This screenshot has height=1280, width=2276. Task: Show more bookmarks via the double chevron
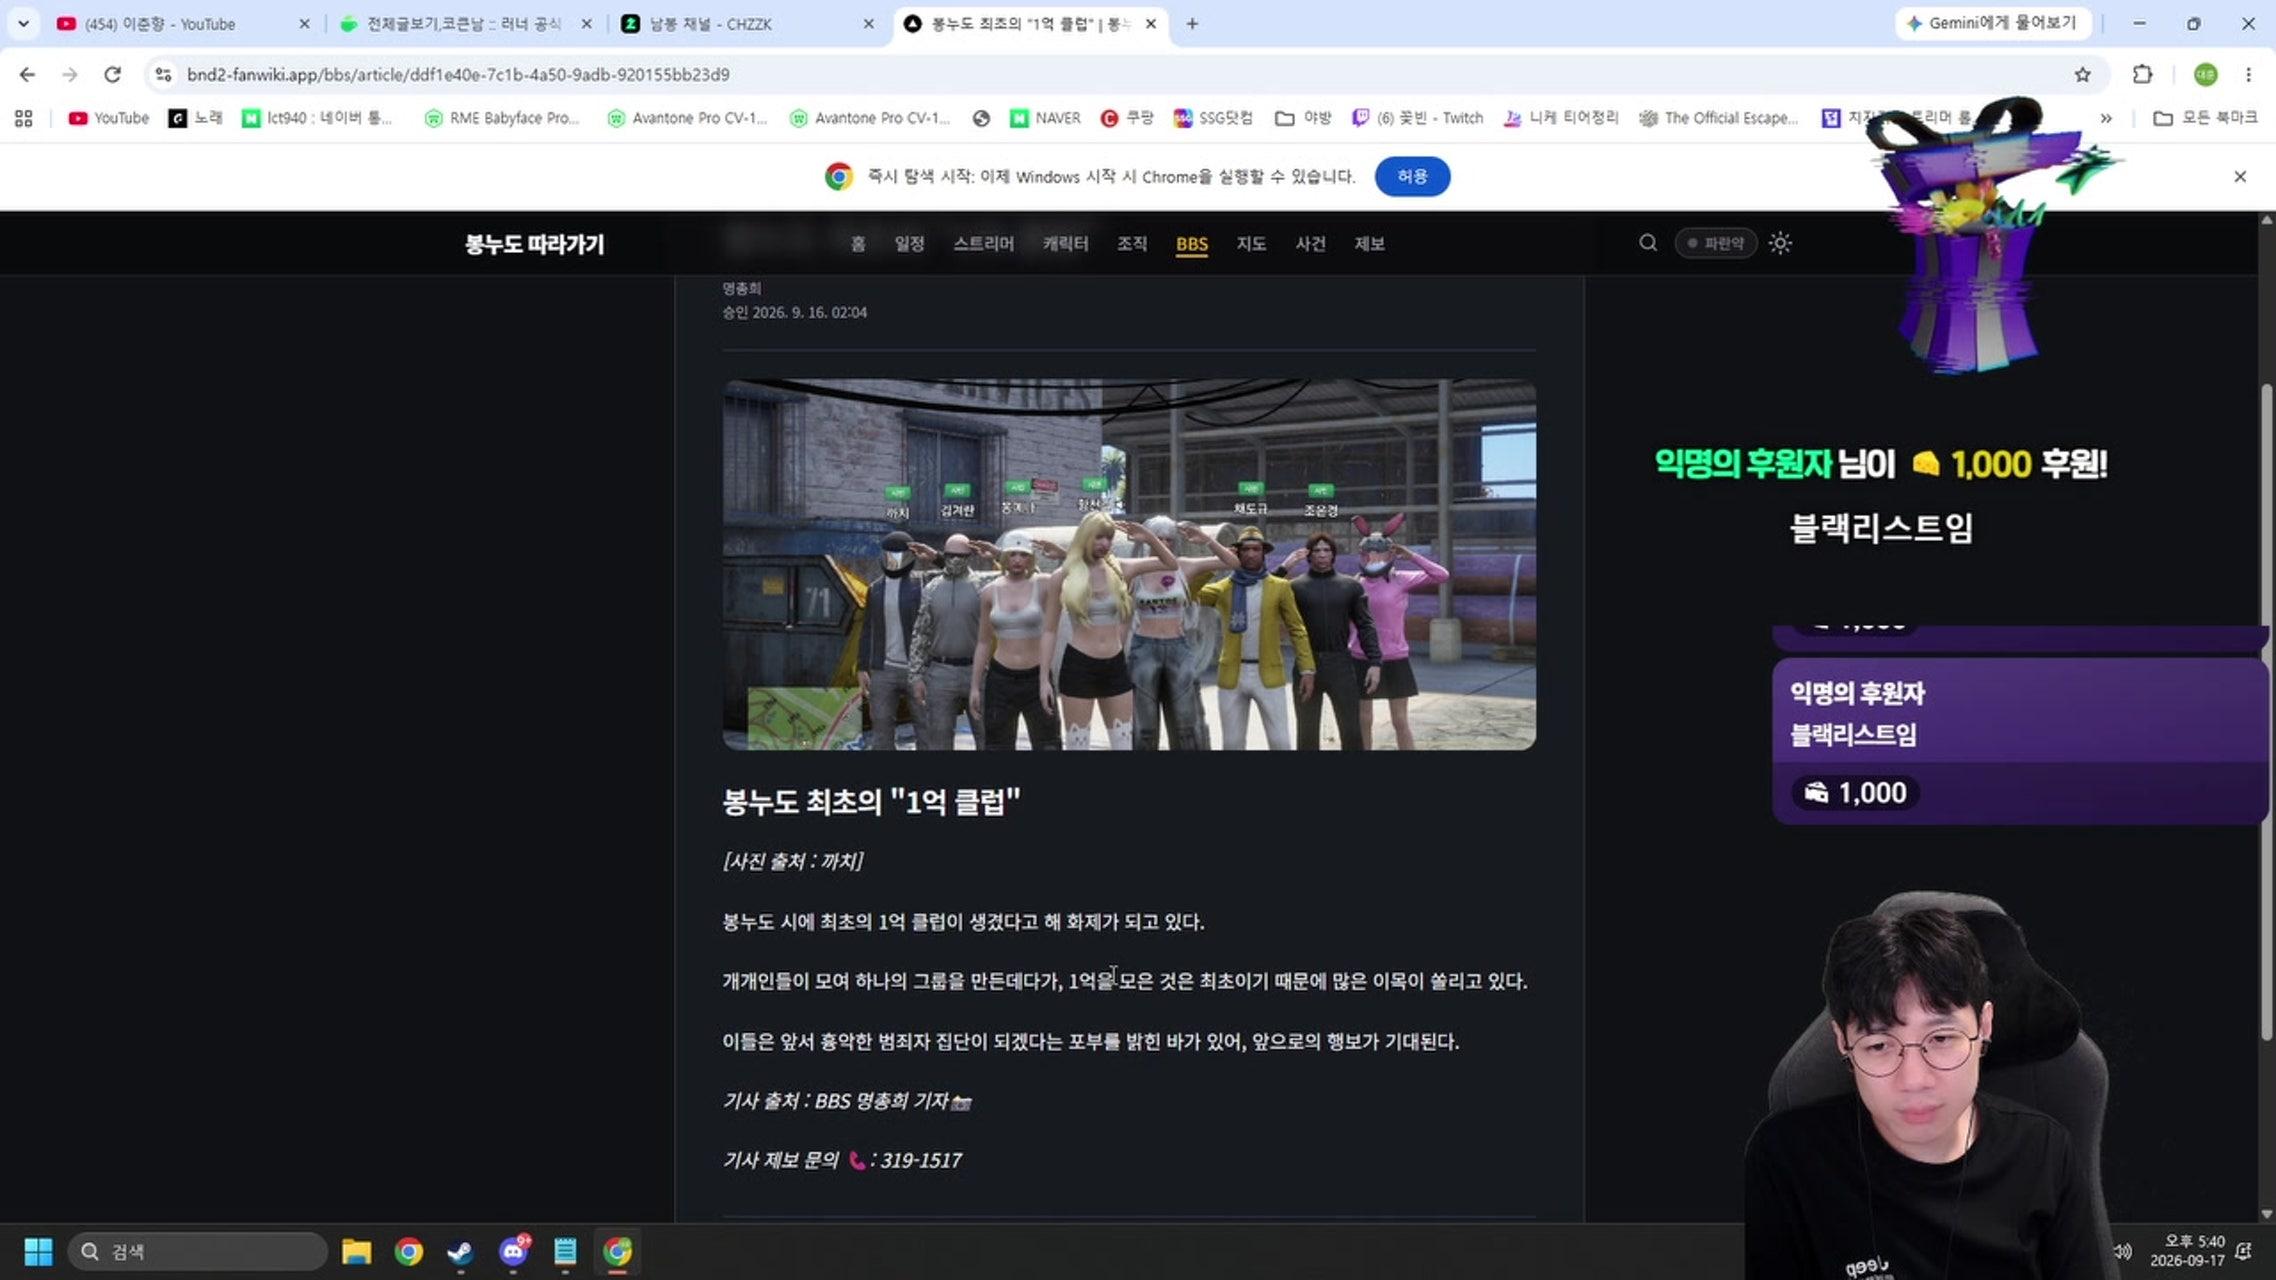pos(2106,118)
